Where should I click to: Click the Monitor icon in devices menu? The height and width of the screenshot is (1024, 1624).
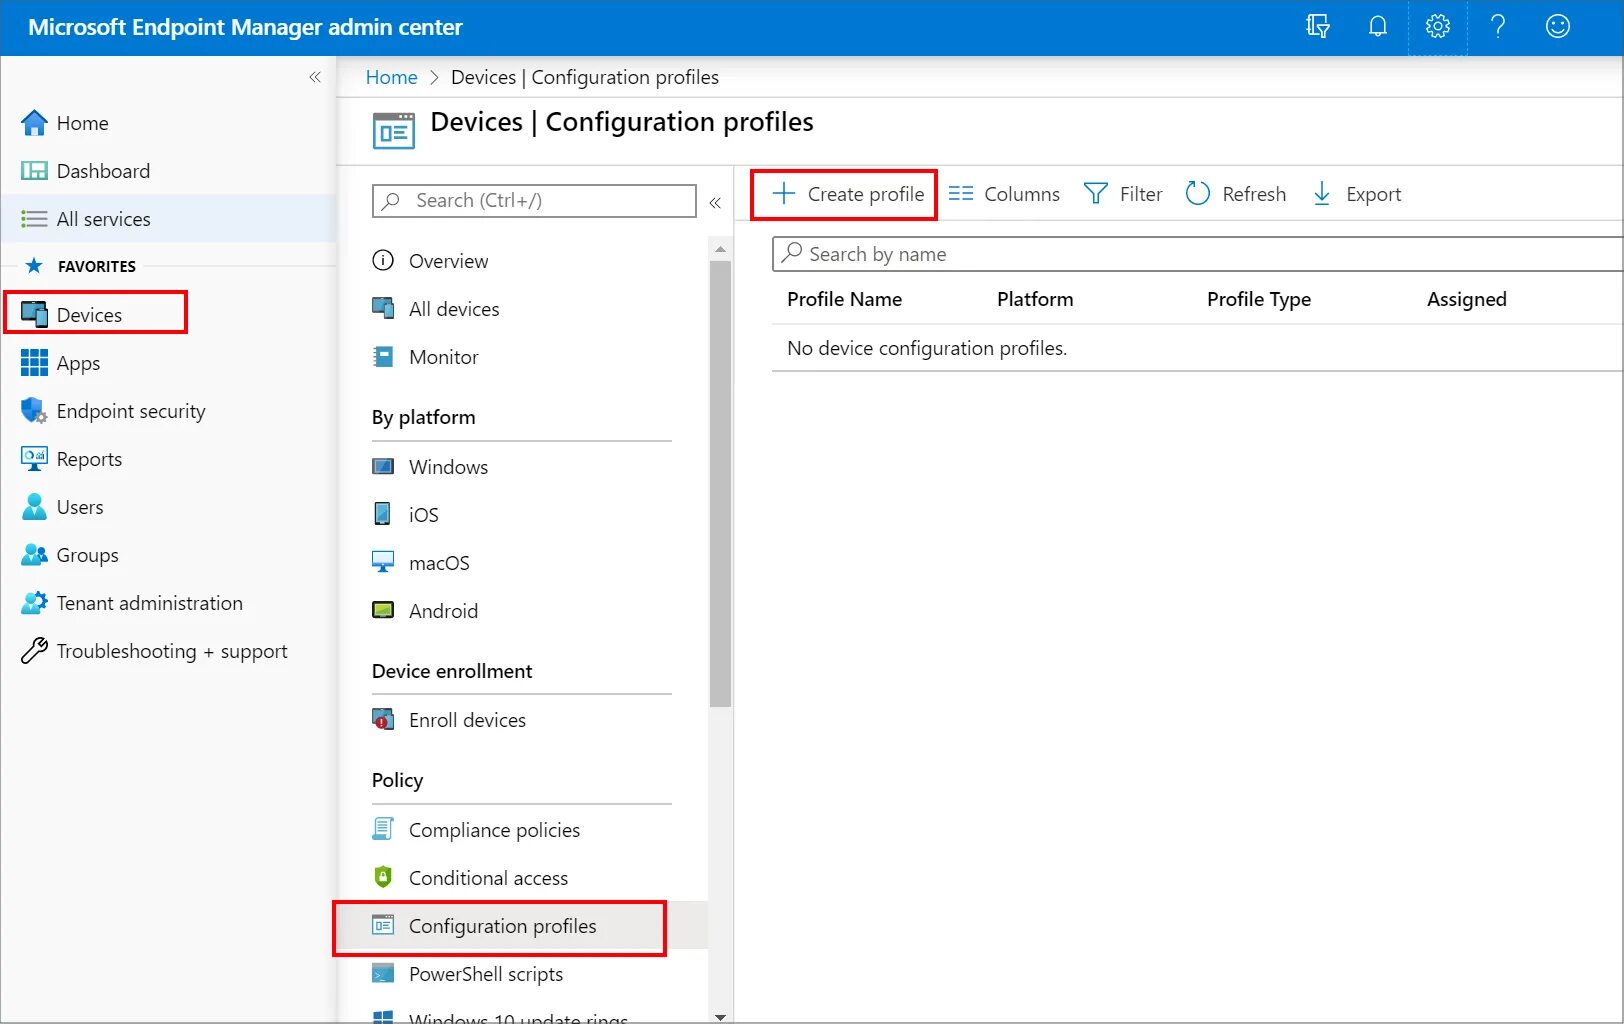point(383,357)
